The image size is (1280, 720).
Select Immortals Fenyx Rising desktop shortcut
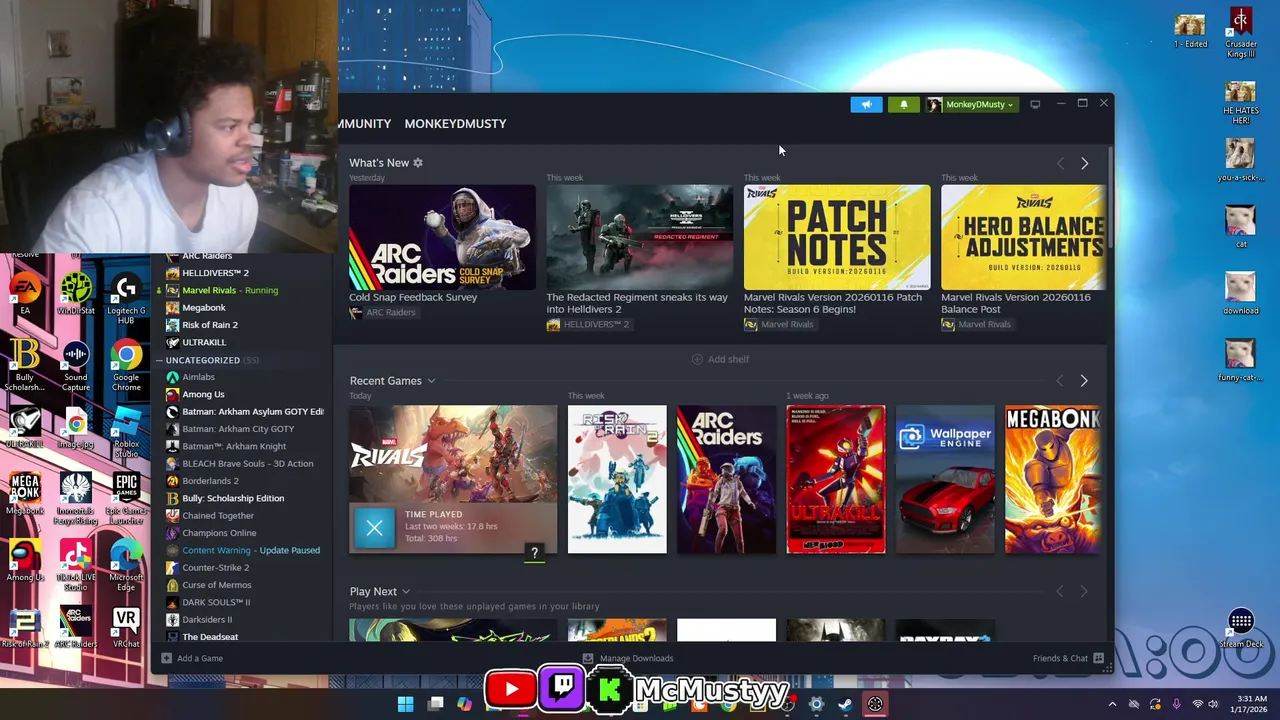75,498
